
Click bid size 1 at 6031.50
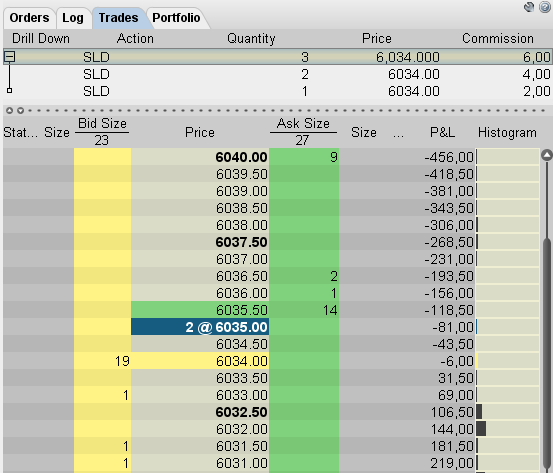click(126, 446)
